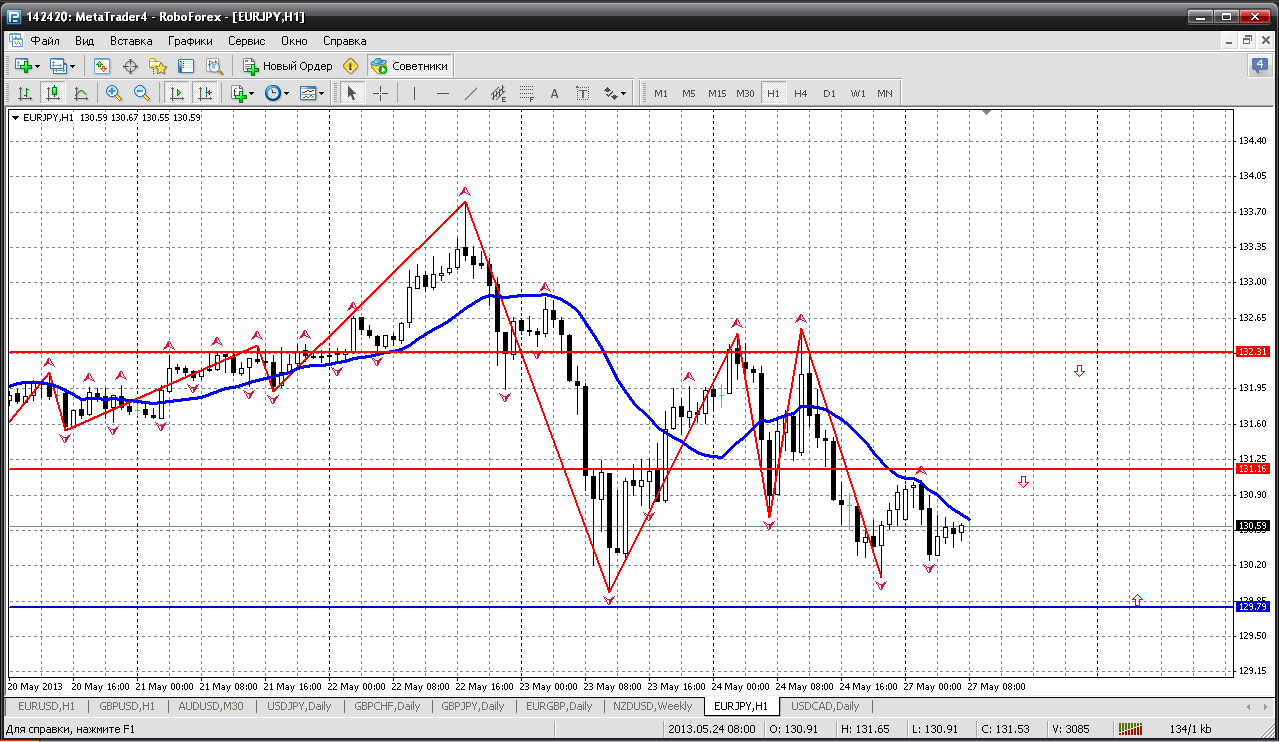This screenshot has height=742, width=1279.
Task: Switch to the USDCAD,Daily chart tab
Action: tap(825, 706)
